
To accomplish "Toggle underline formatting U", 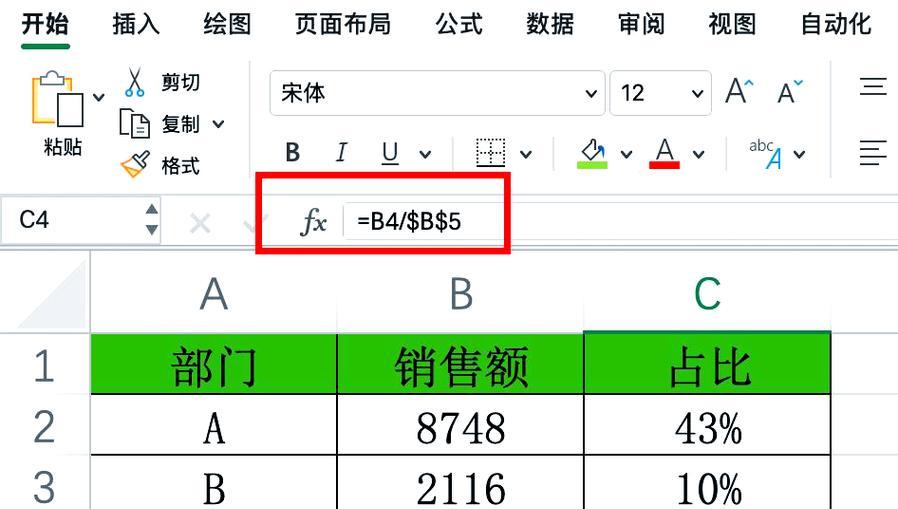I will (390, 153).
